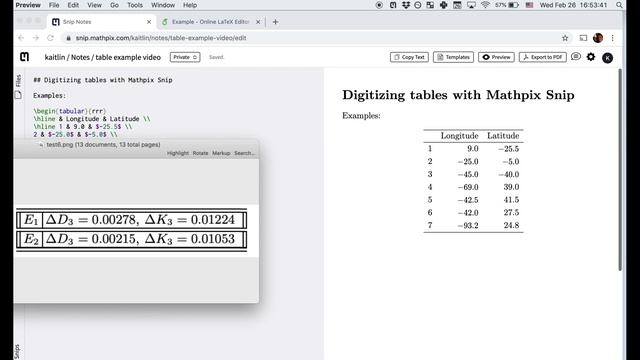Click the Wi-Fi status icon
The height and width of the screenshot is (360, 640).
click(x=485, y=5)
